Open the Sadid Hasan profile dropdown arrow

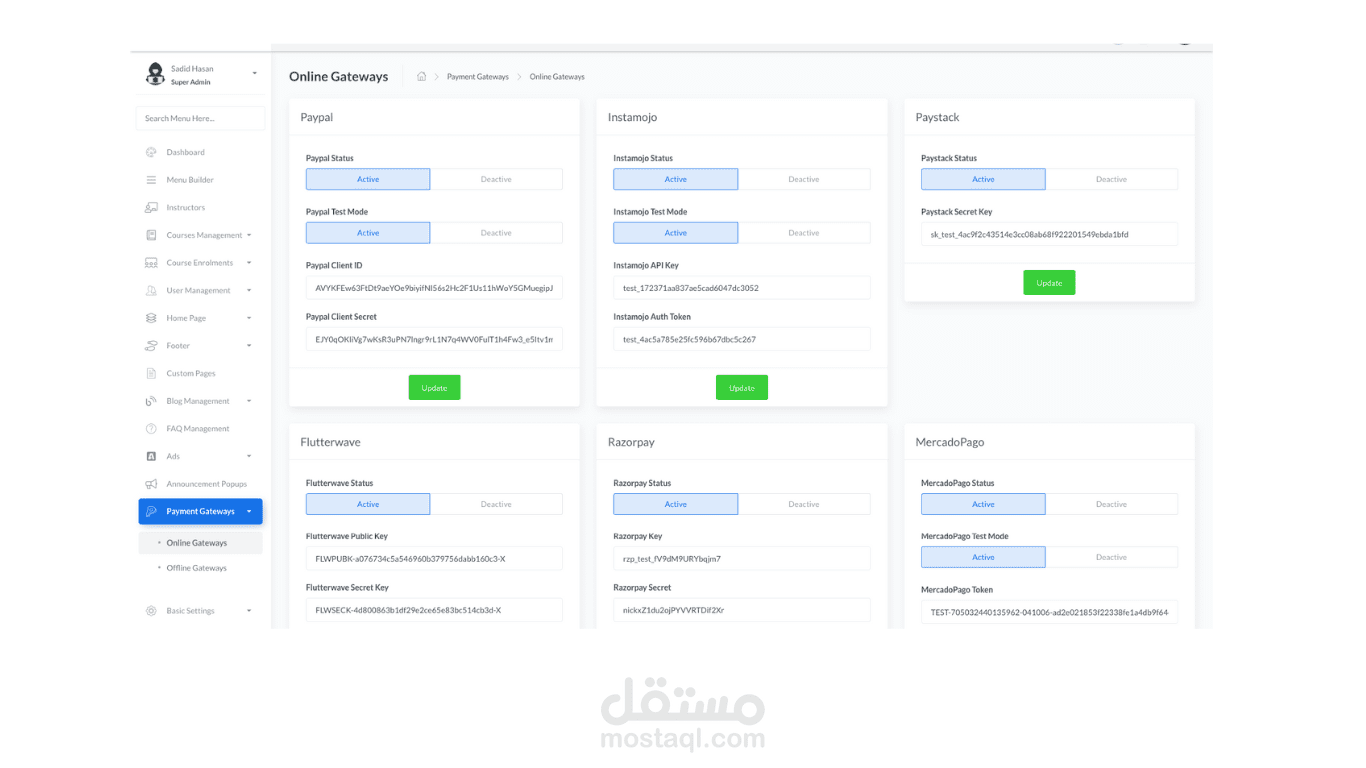pyautogui.click(x=254, y=73)
